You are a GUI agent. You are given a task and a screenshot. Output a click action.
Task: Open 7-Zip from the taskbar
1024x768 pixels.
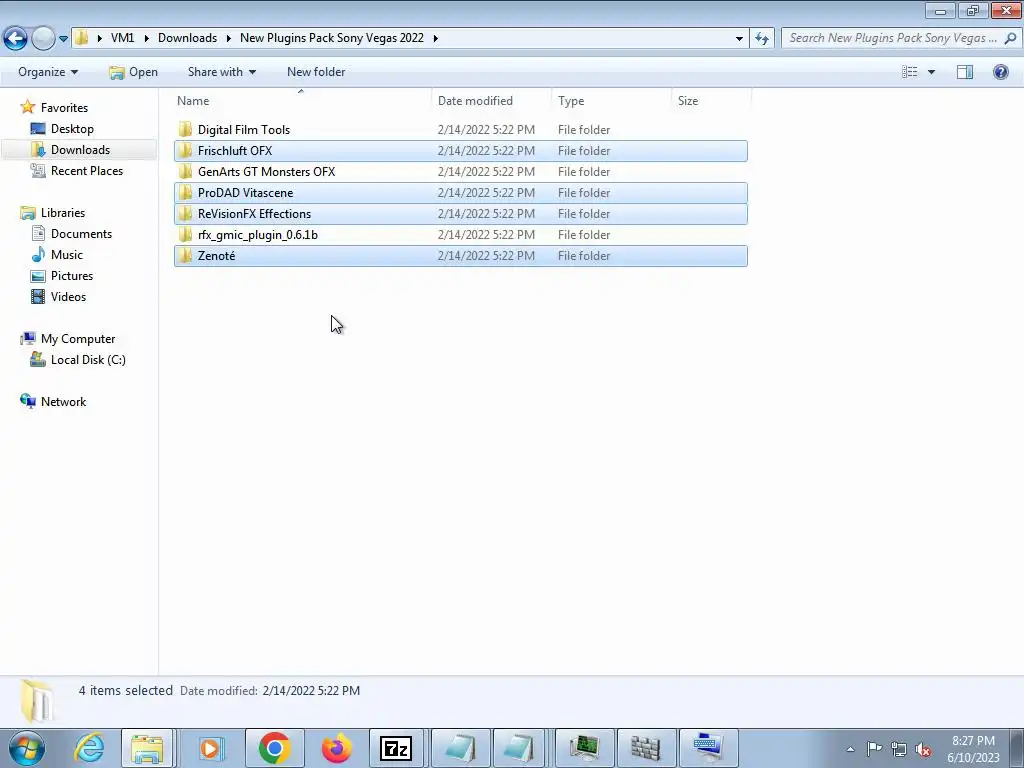396,748
